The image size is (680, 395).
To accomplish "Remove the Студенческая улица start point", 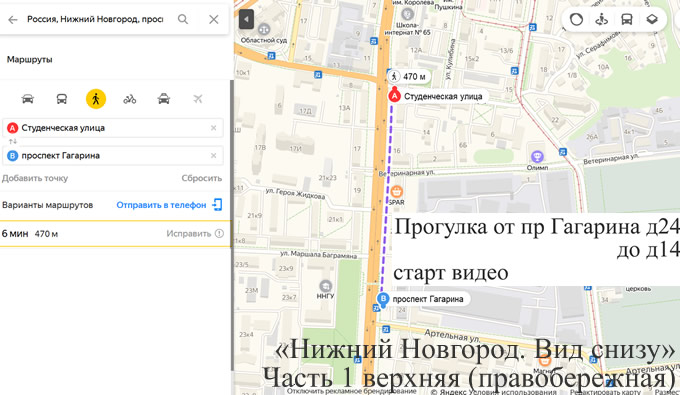I will [213, 128].
